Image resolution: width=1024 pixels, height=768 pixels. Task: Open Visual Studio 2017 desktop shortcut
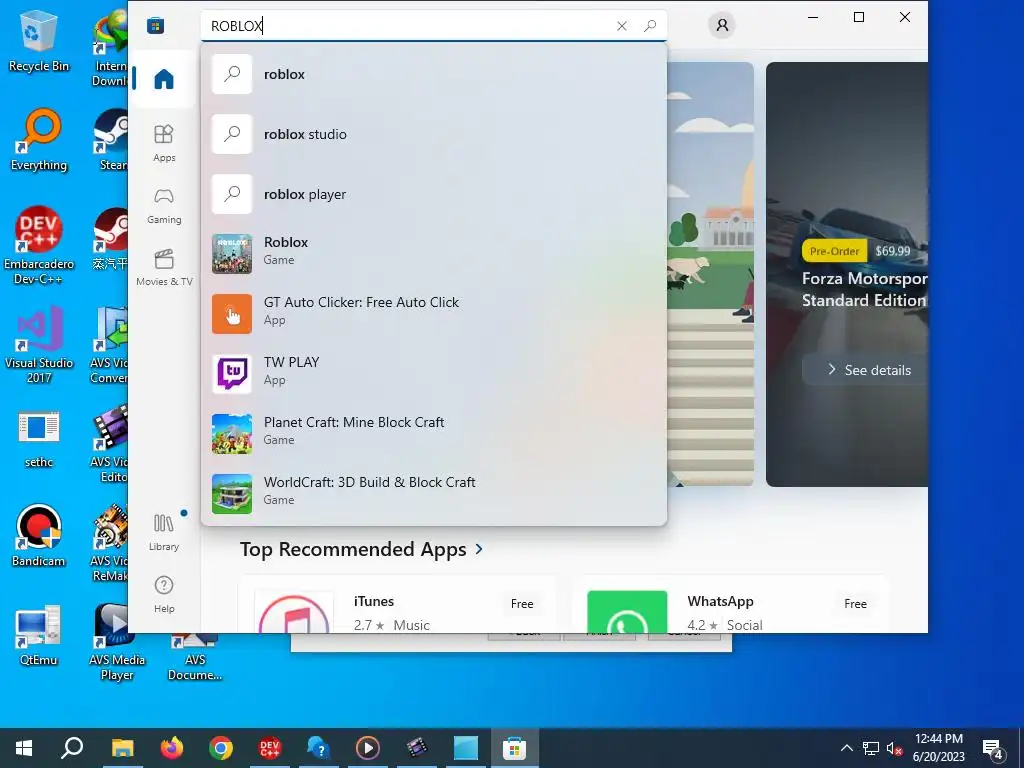click(39, 345)
